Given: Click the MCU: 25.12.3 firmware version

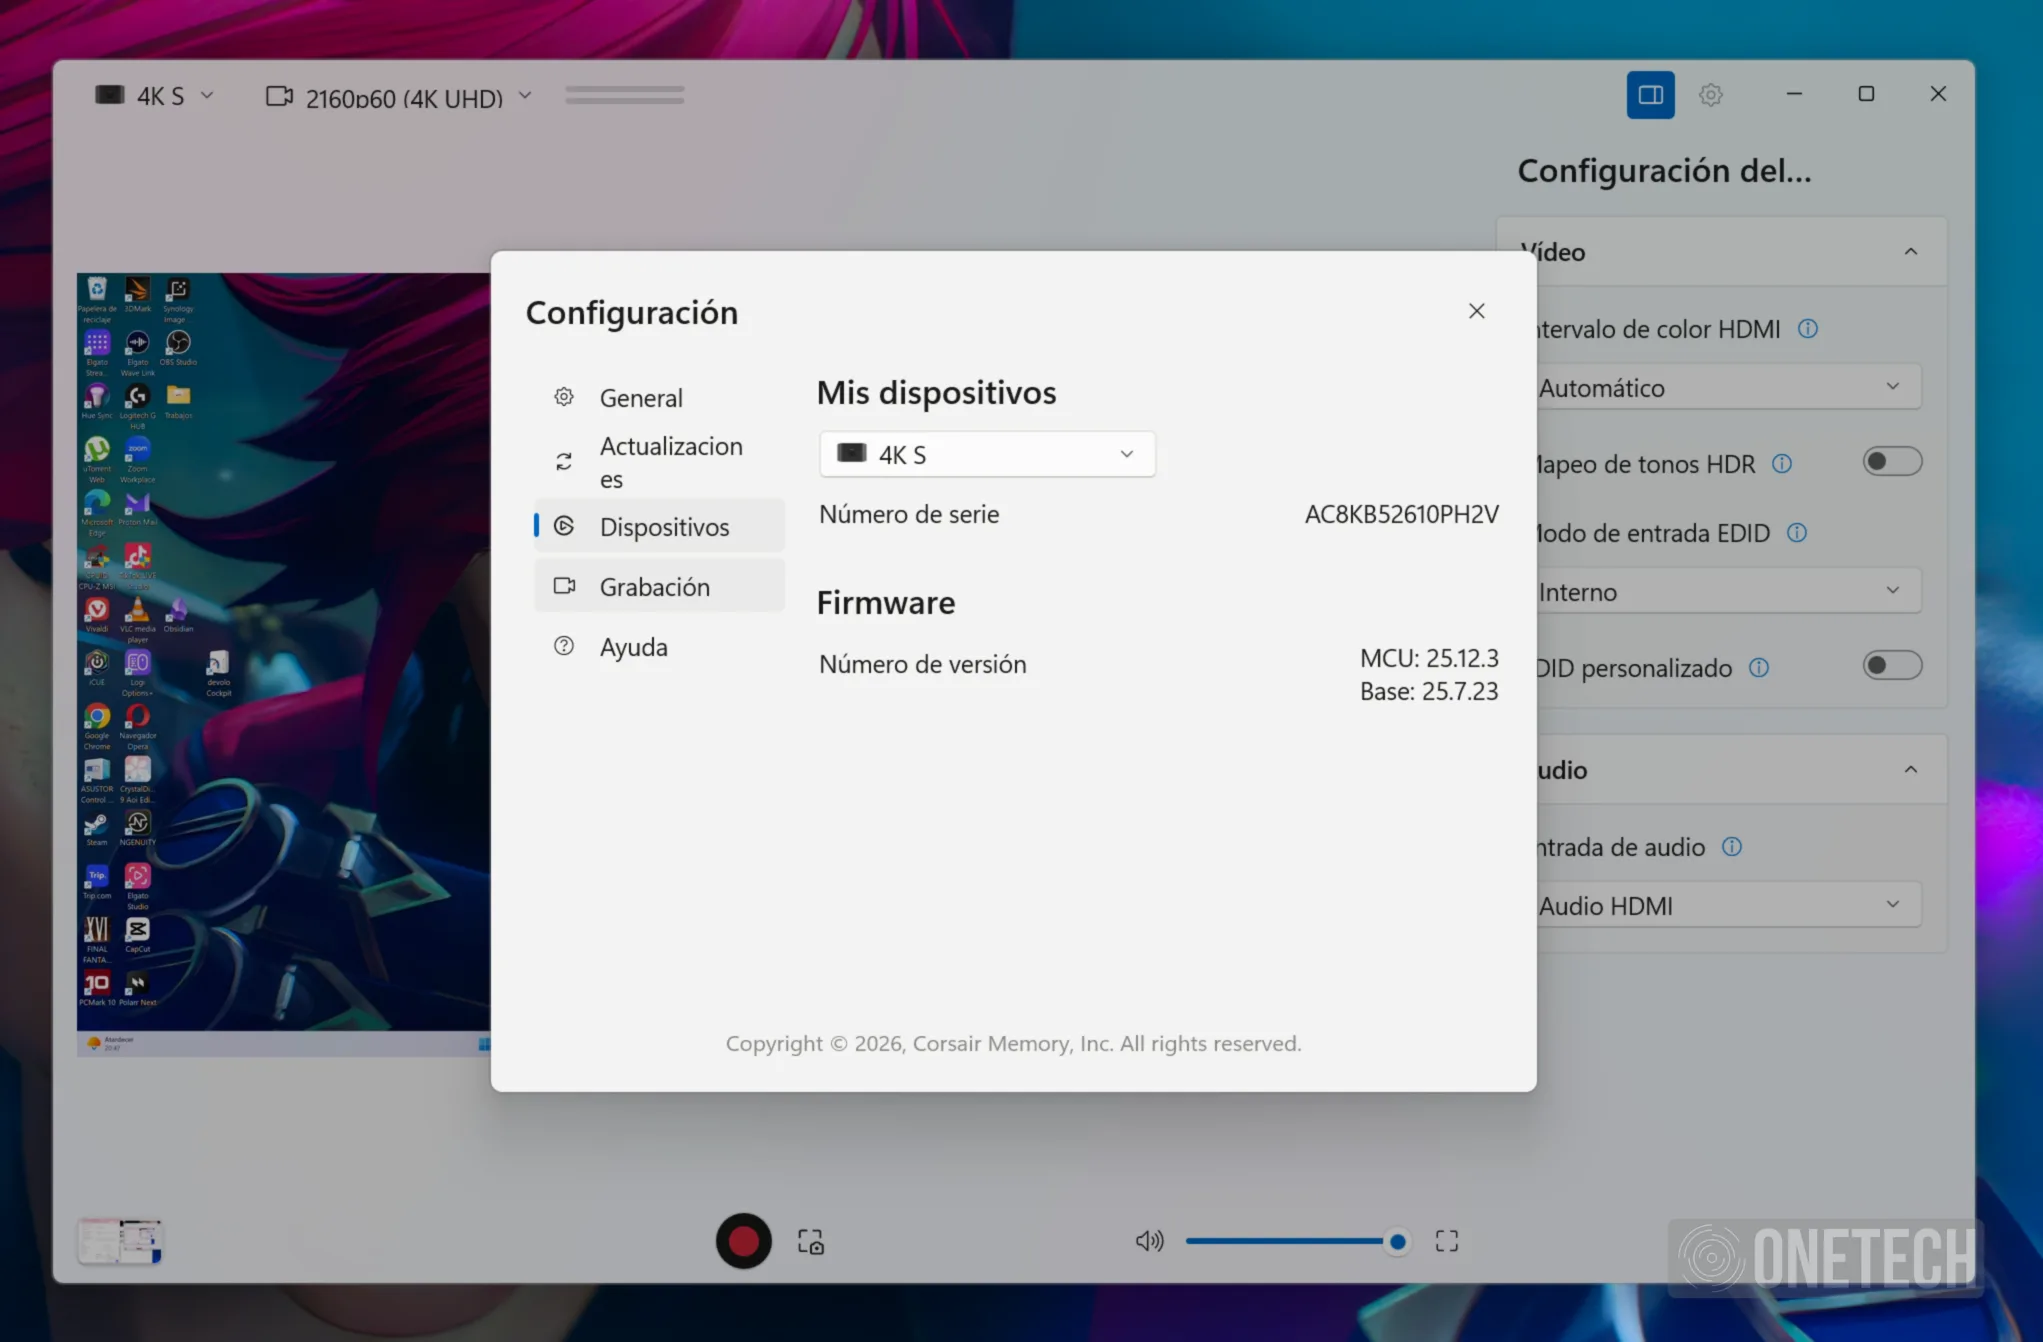Looking at the screenshot, I should (x=1429, y=658).
